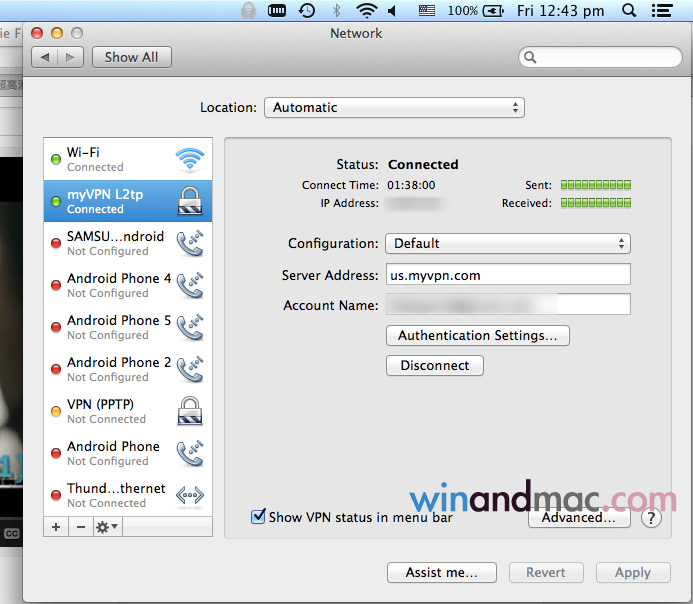
Task: Click the Connect Time value 01:38:00
Action: click(x=411, y=185)
